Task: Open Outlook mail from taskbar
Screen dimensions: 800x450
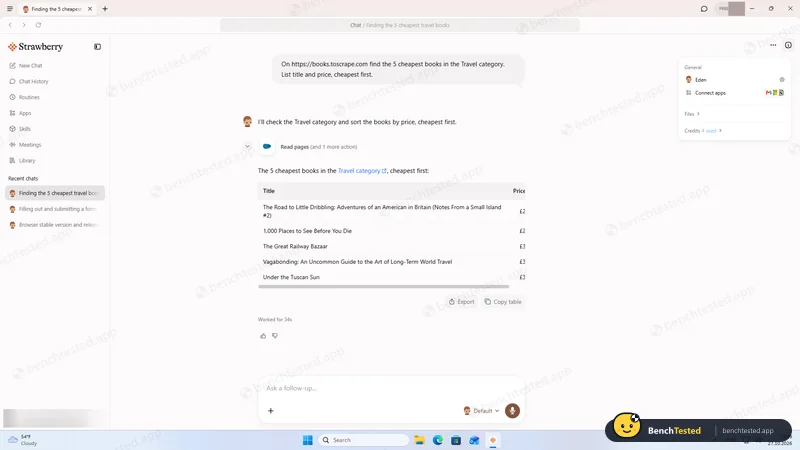Action: tap(474, 440)
